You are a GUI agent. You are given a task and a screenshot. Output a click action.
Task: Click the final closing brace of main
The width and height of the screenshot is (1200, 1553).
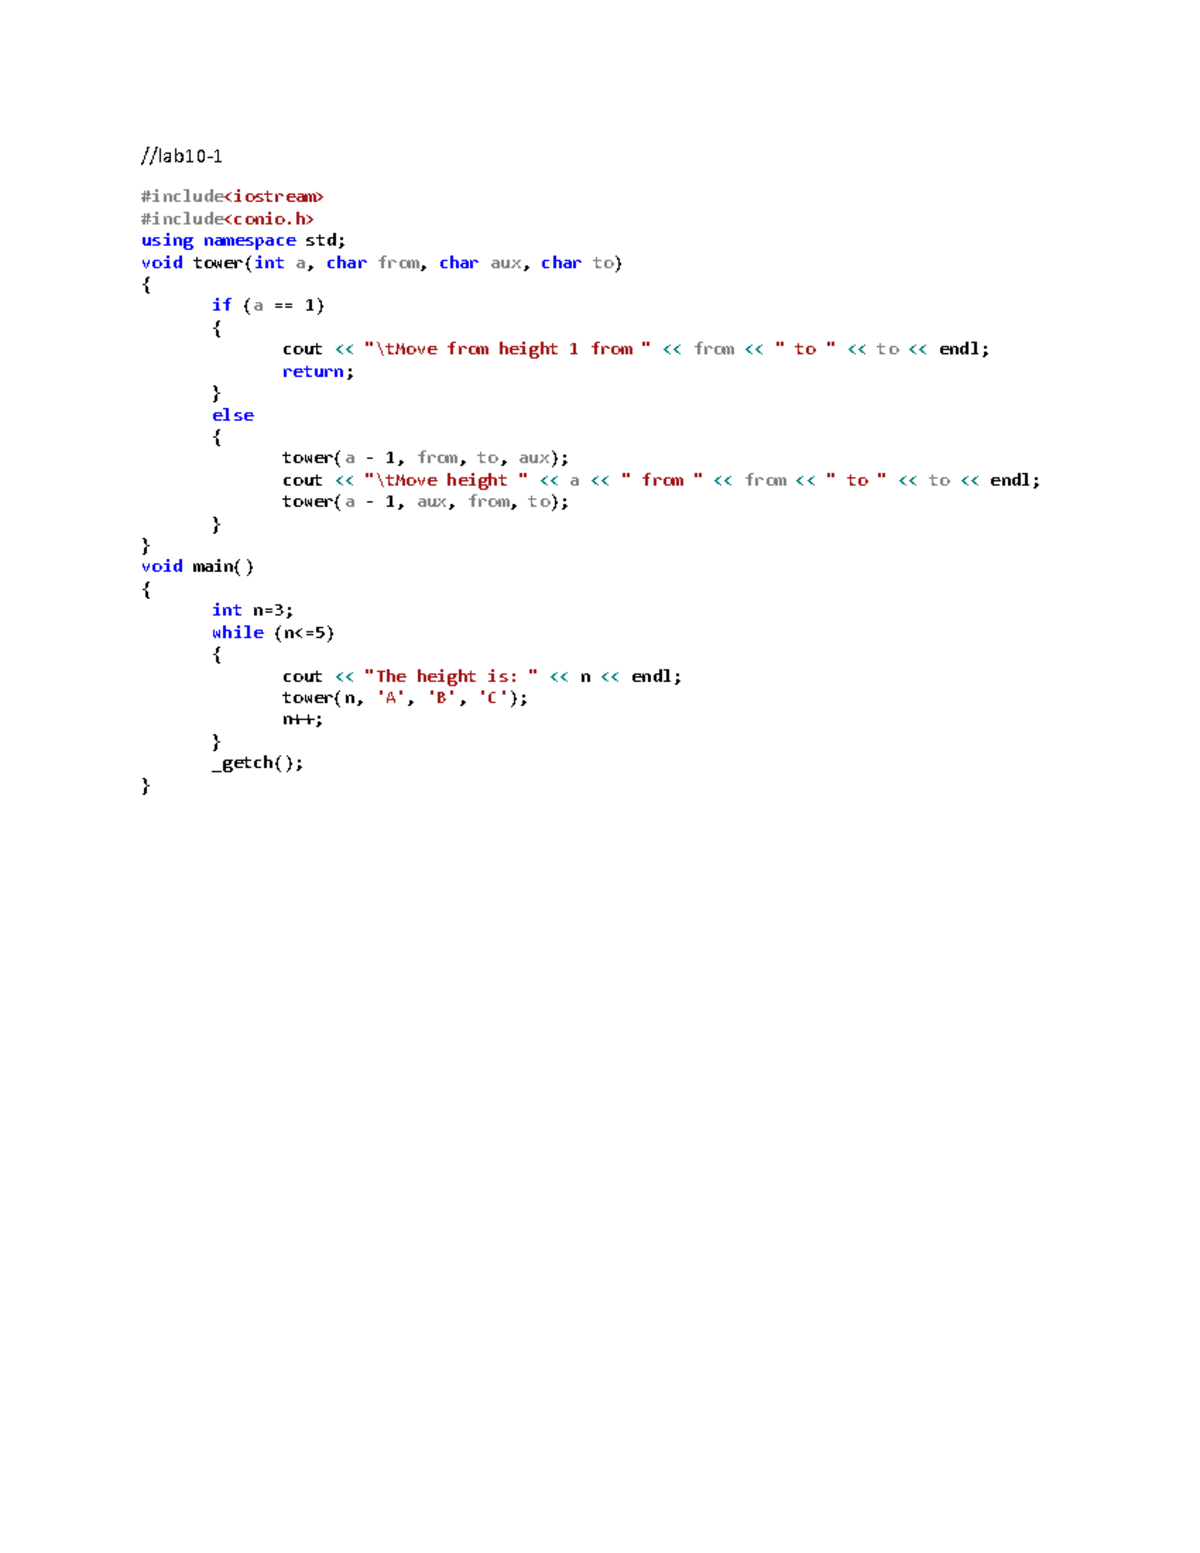point(145,785)
